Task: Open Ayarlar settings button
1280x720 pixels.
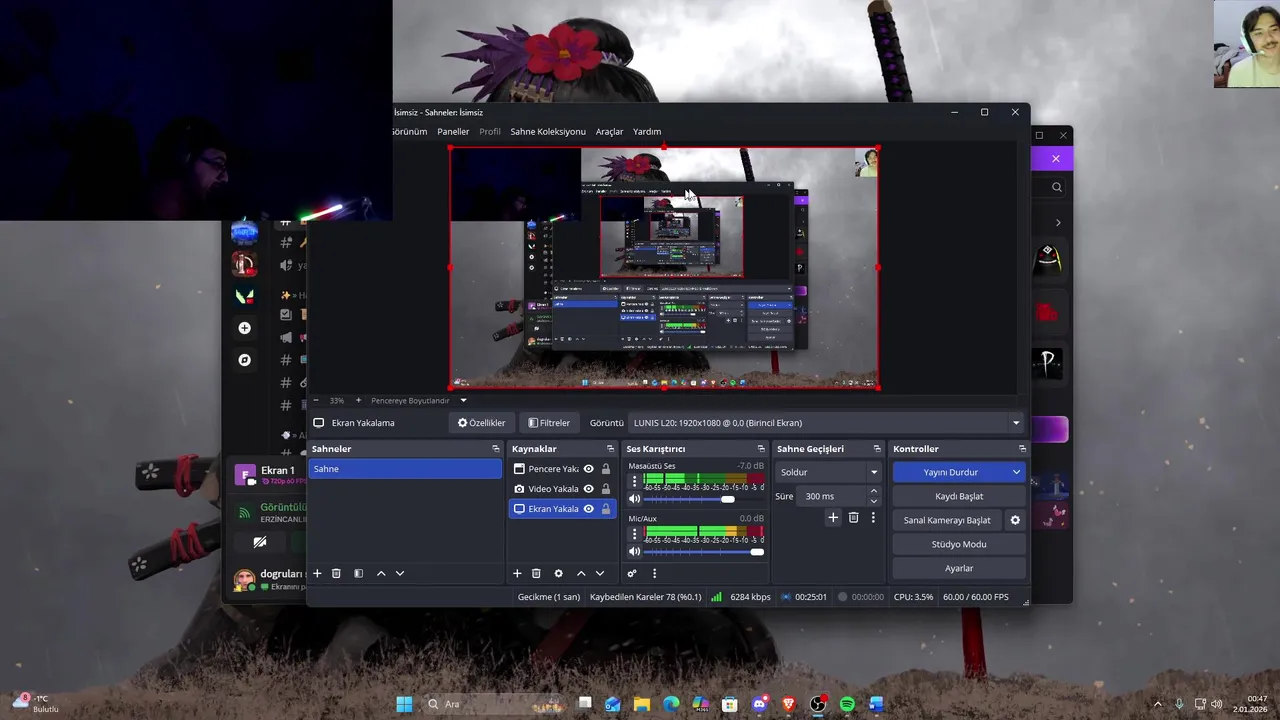Action: point(959,568)
